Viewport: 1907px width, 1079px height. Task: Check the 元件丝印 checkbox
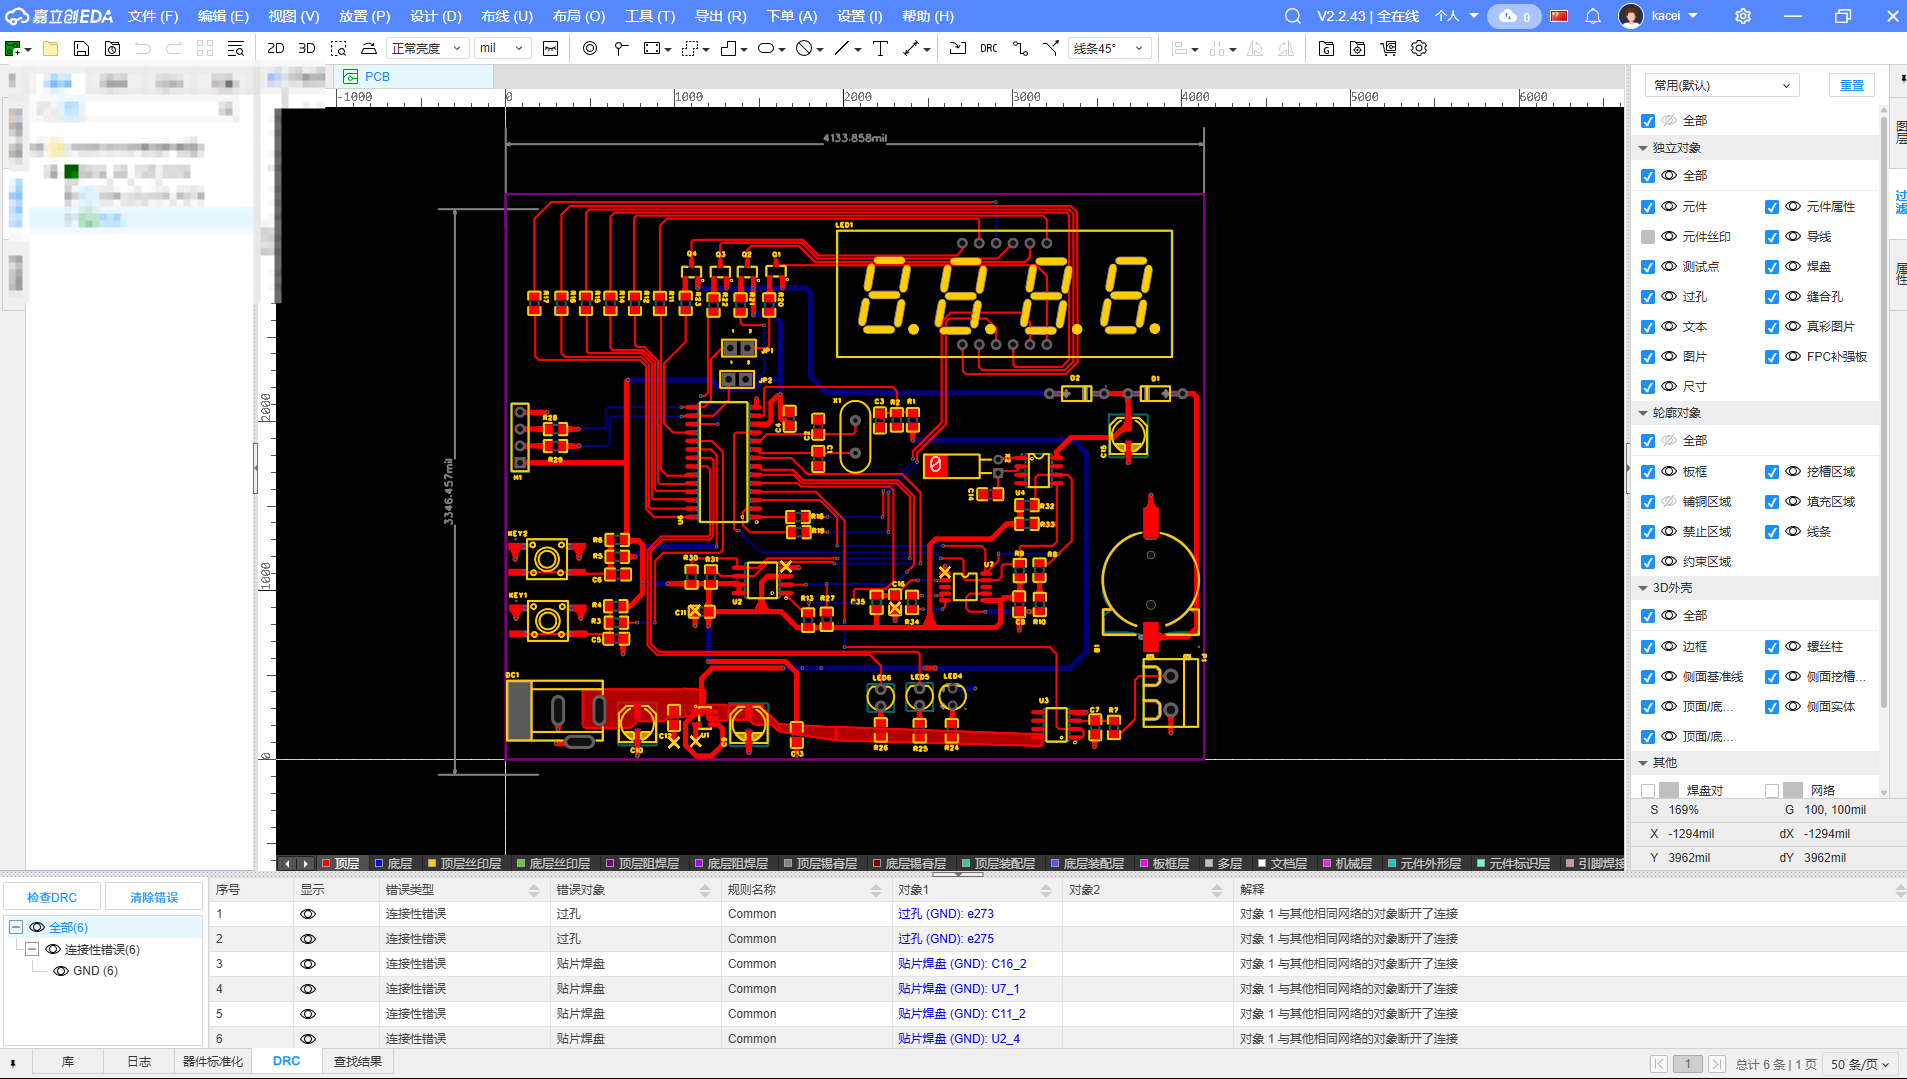pos(1648,237)
